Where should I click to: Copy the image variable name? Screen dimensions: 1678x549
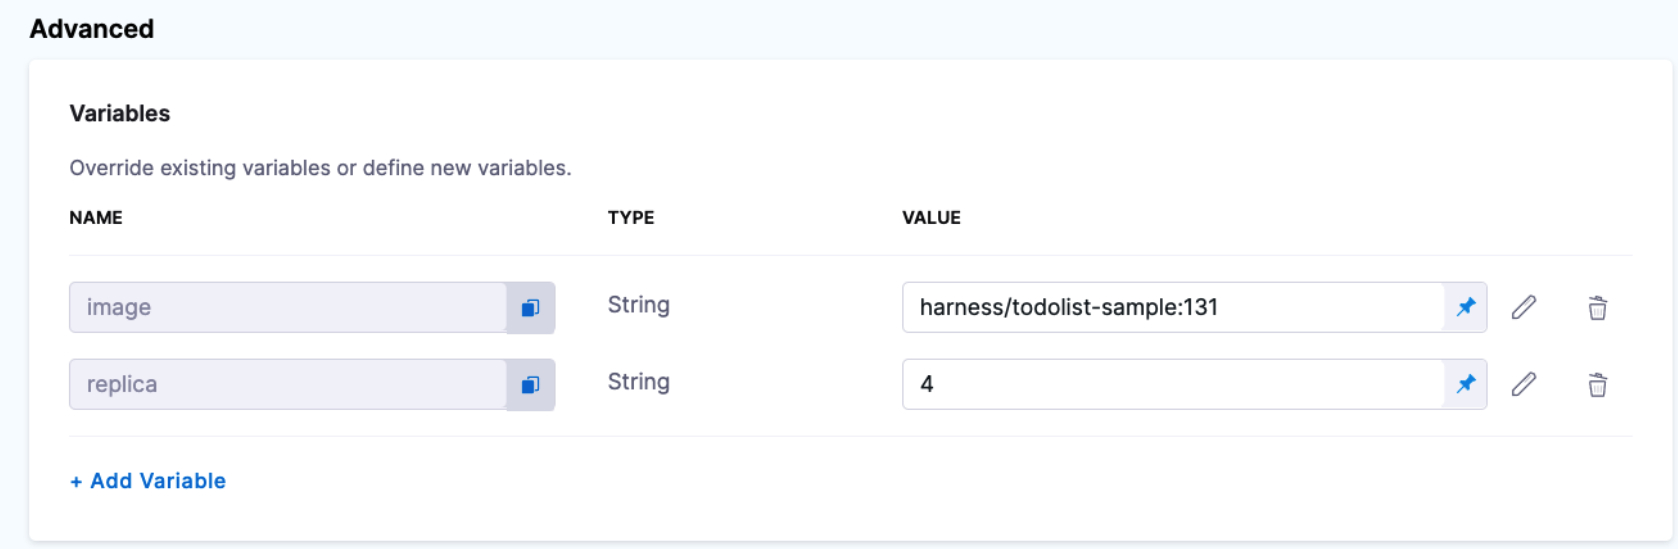(x=530, y=308)
